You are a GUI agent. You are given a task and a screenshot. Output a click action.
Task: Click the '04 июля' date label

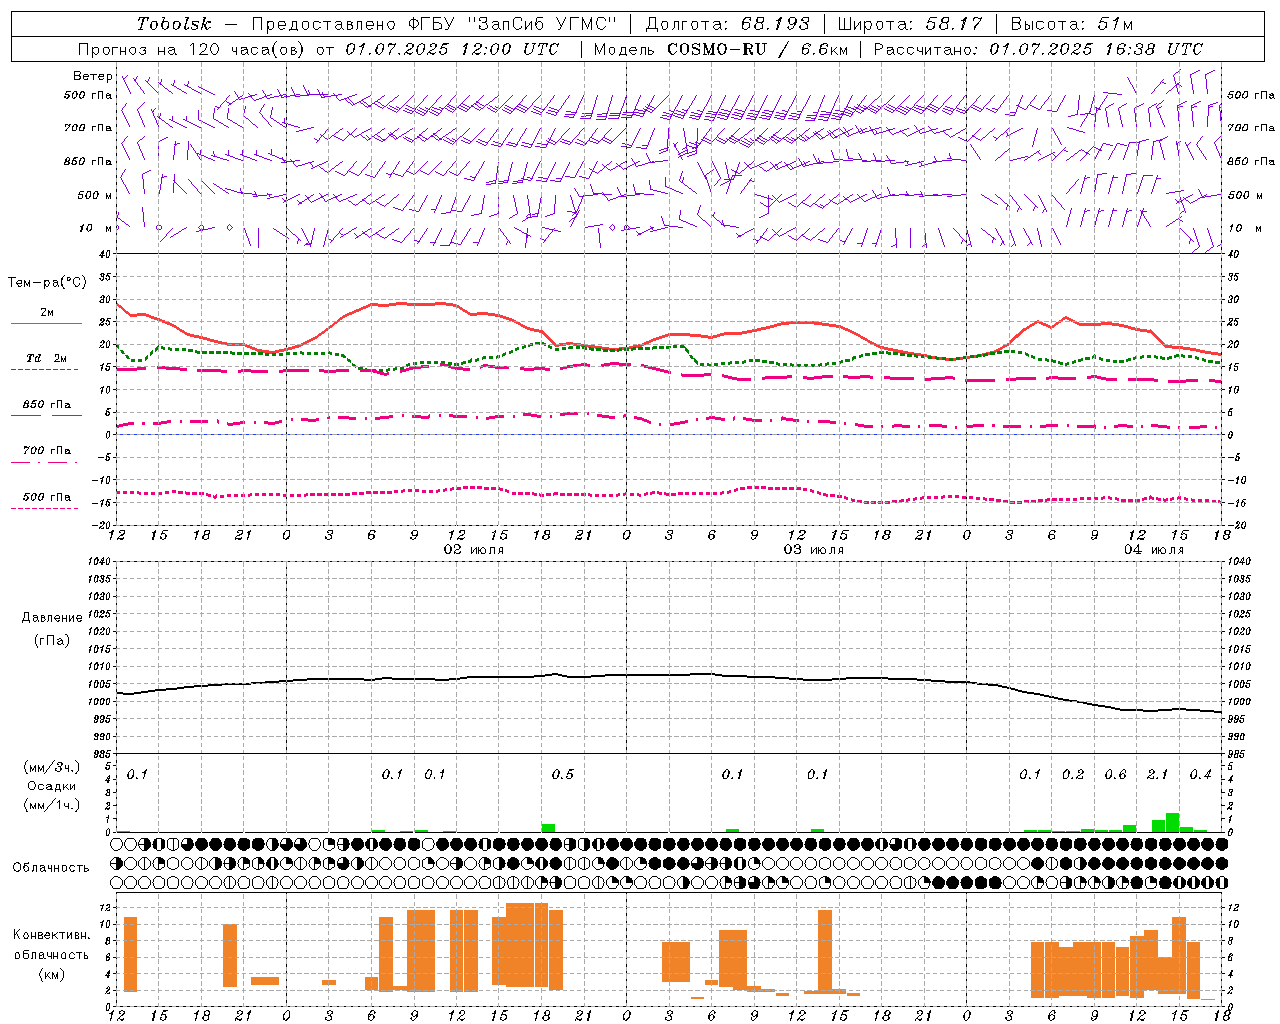[1154, 550]
